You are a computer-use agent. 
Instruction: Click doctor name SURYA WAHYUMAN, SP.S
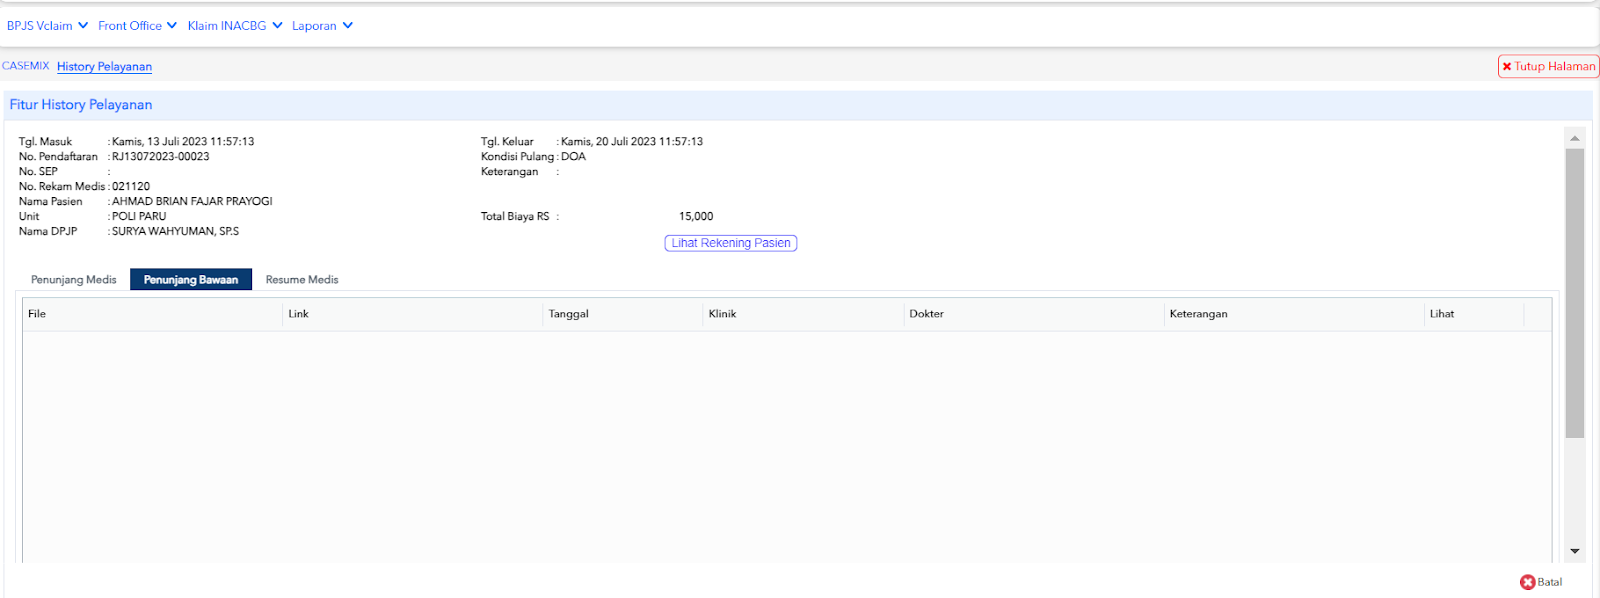point(175,231)
